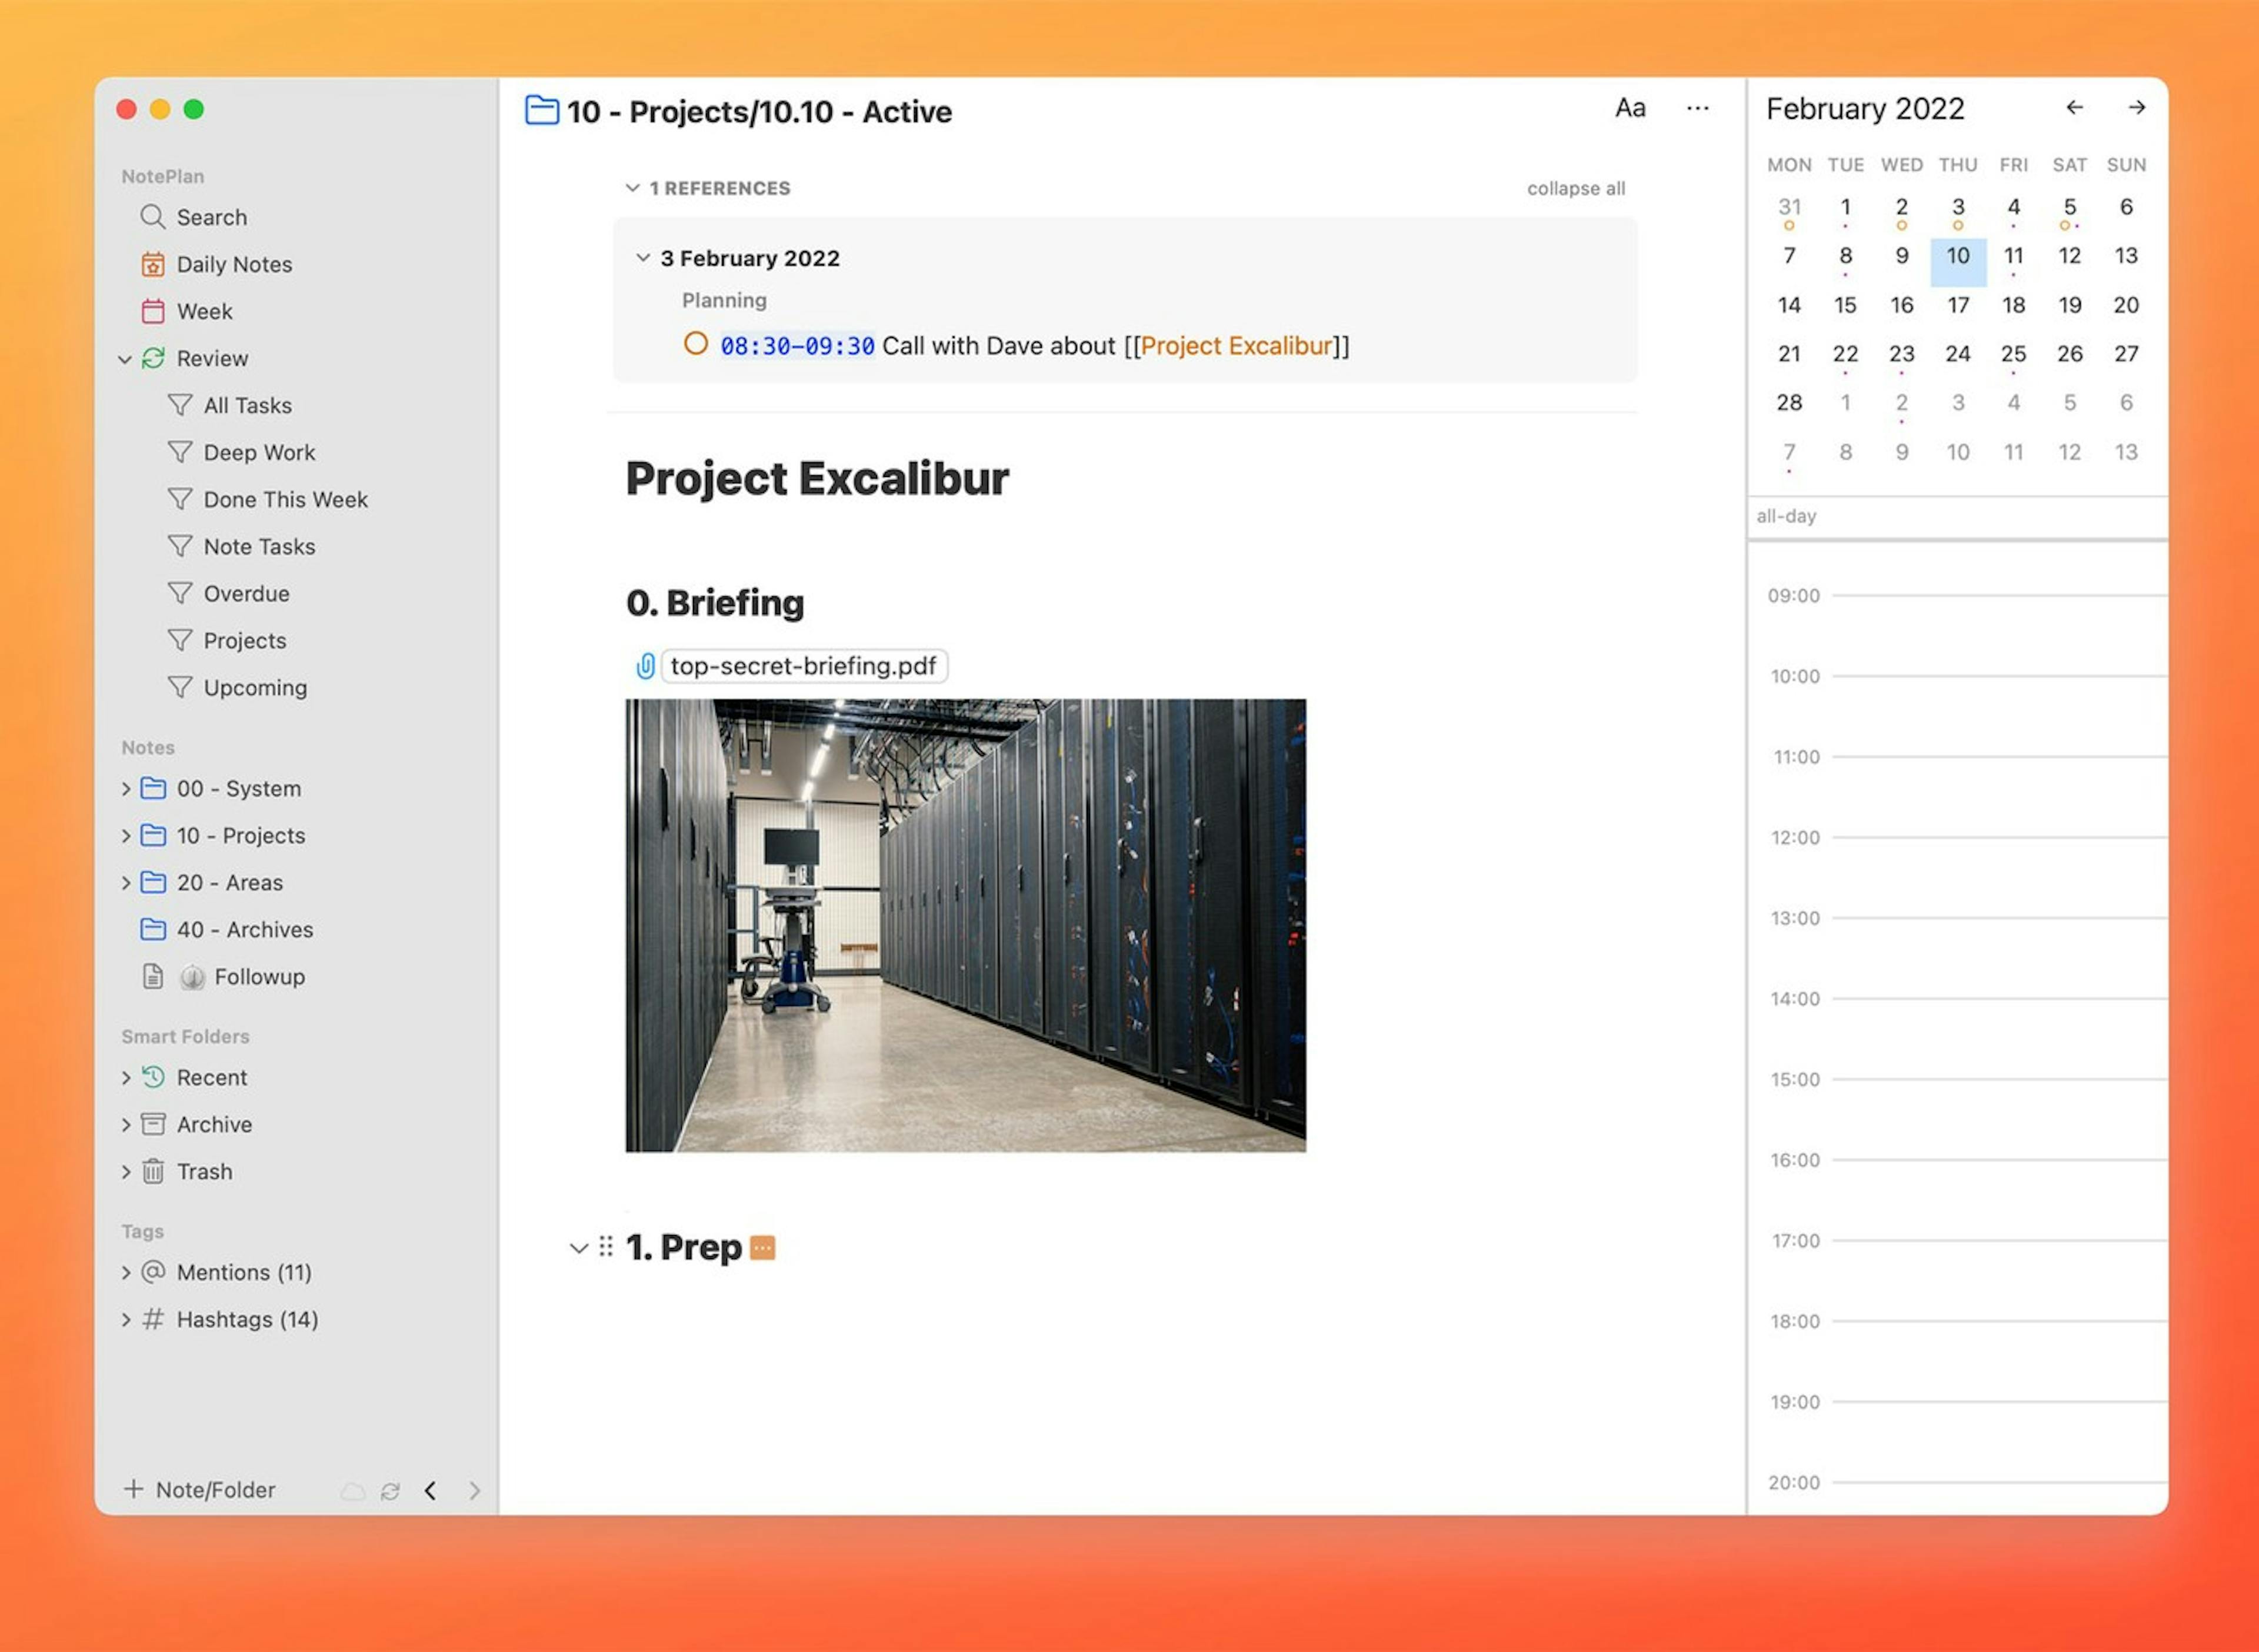Screen dimensions: 2259x1652
Task: Click the sync refresh icon at bottom
Action: pyautogui.click(x=390, y=1491)
